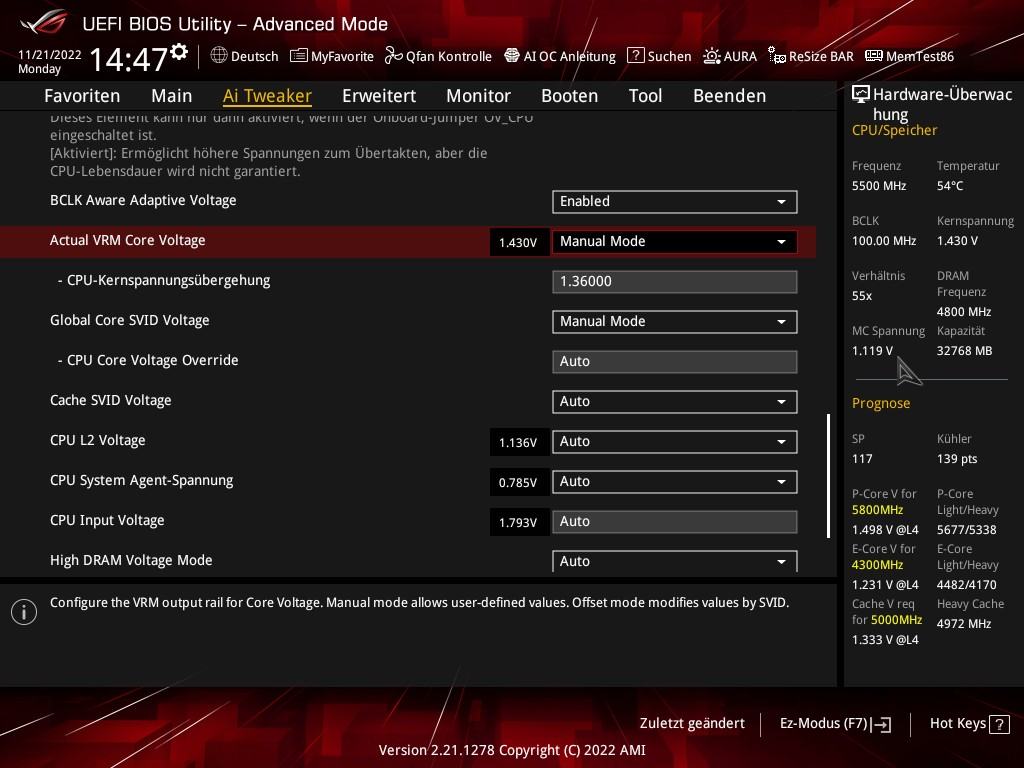Image resolution: width=1024 pixels, height=768 pixels.
Task: Switch to the Main tab
Action: [172, 96]
